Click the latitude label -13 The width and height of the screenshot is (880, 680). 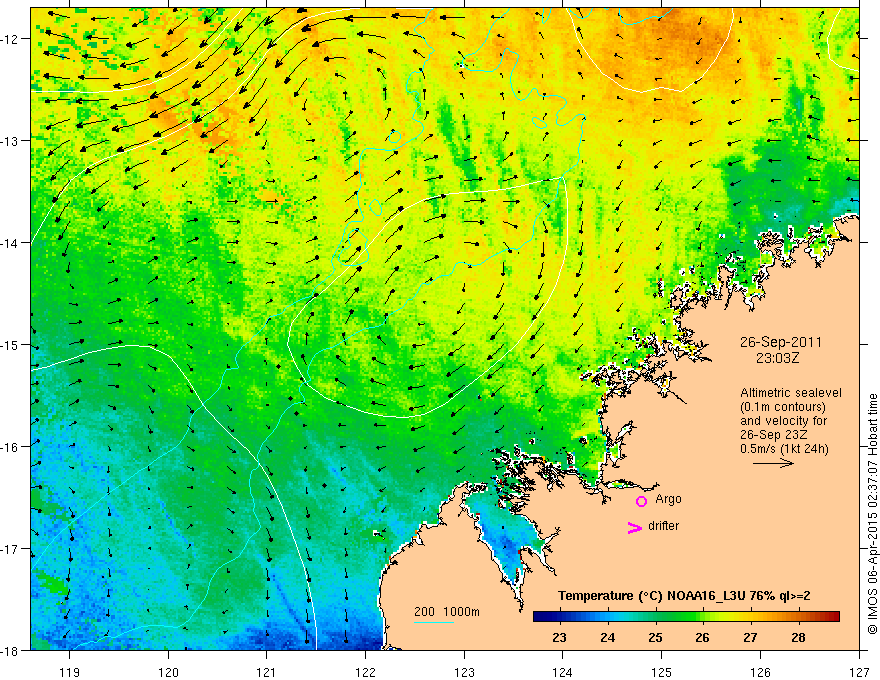tap(9, 141)
